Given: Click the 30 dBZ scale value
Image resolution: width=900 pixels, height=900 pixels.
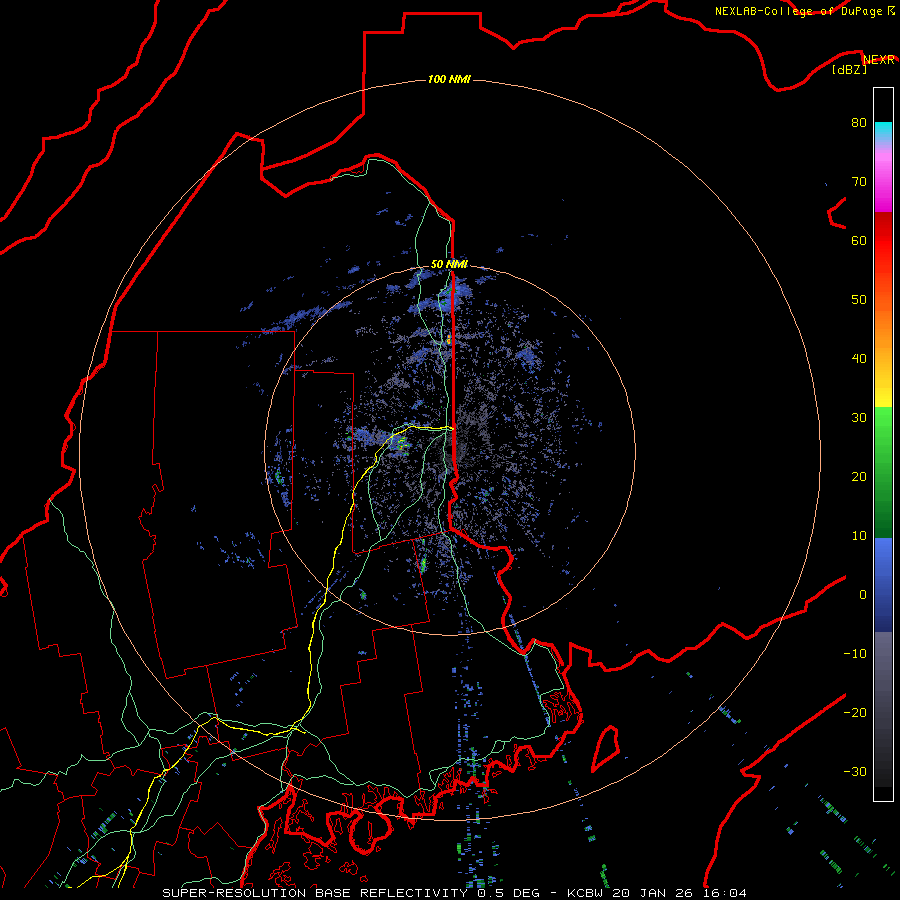Looking at the screenshot, I should [859, 417].
